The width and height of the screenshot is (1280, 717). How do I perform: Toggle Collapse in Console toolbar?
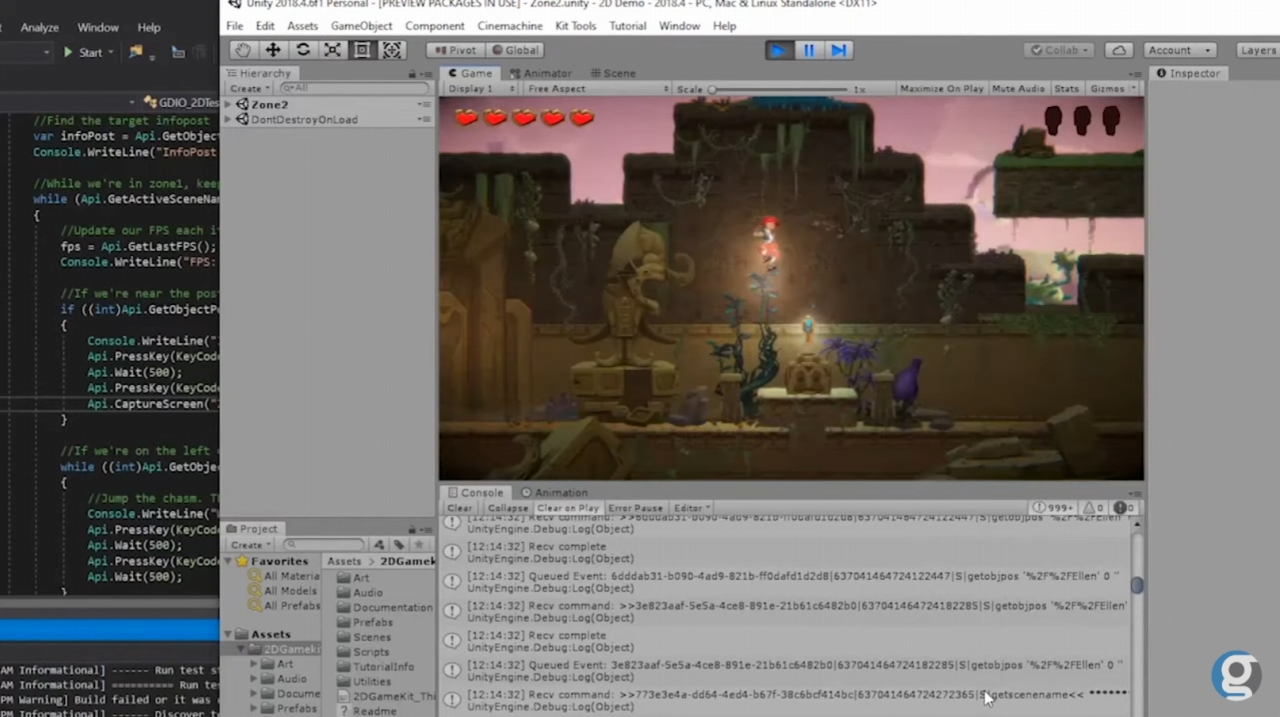(507, 508)
